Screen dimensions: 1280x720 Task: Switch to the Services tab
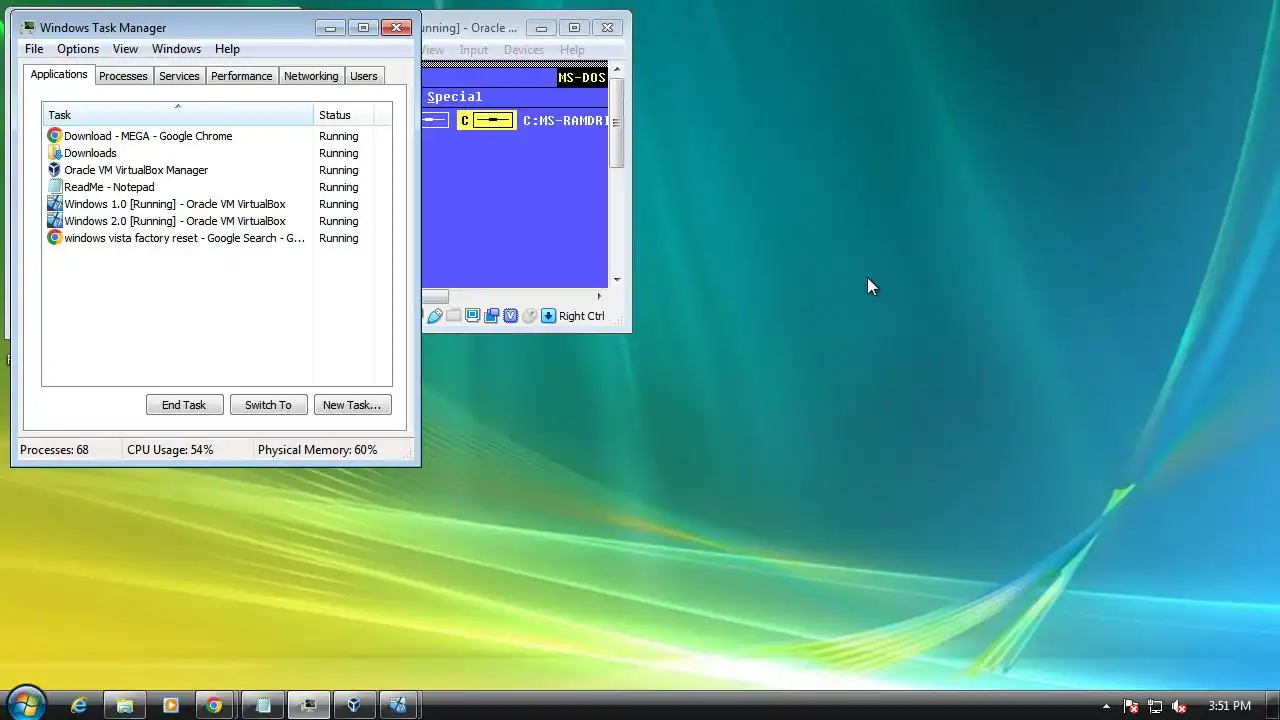[x=179, y=76]
